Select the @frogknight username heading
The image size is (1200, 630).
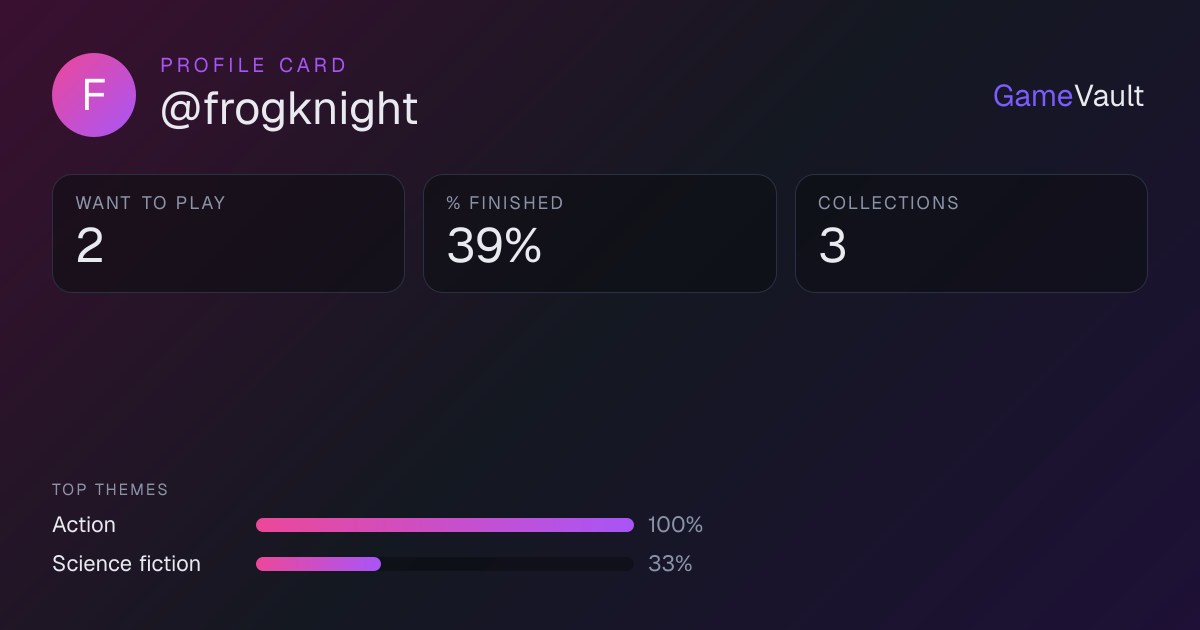(289, 109)
